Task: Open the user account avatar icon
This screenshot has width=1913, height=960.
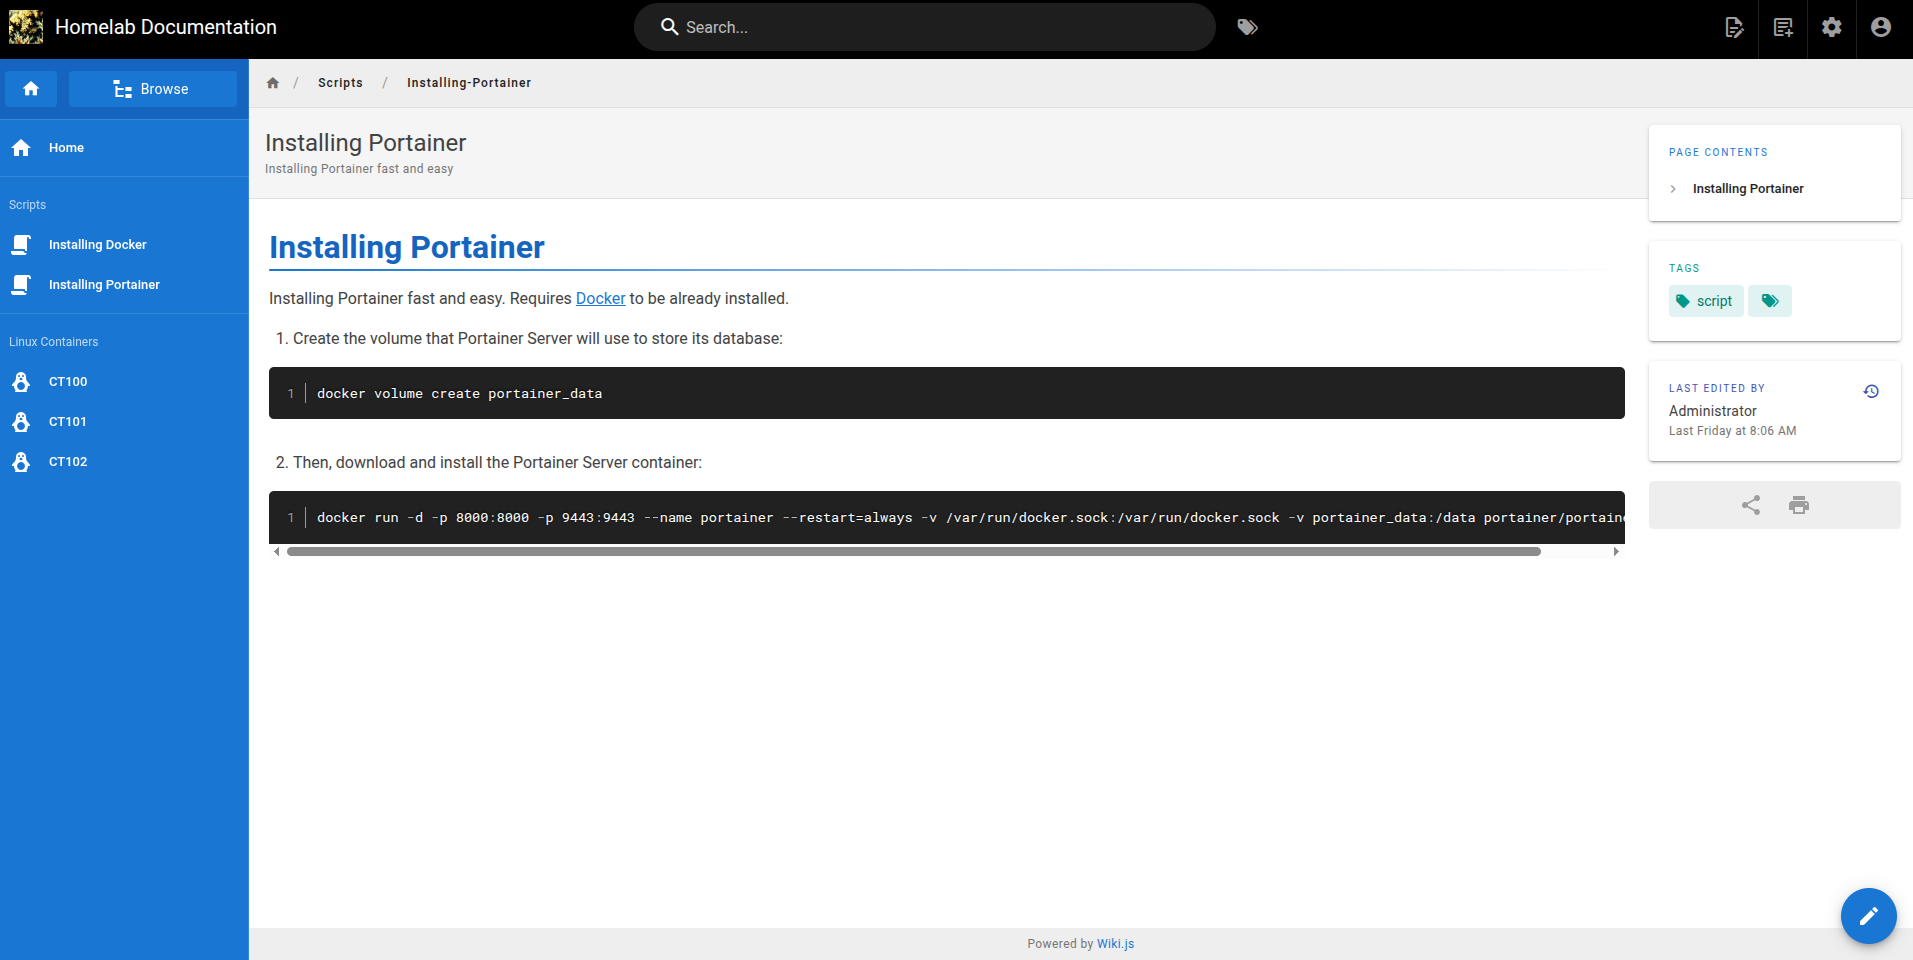Action: click(x=1881, y=27)
